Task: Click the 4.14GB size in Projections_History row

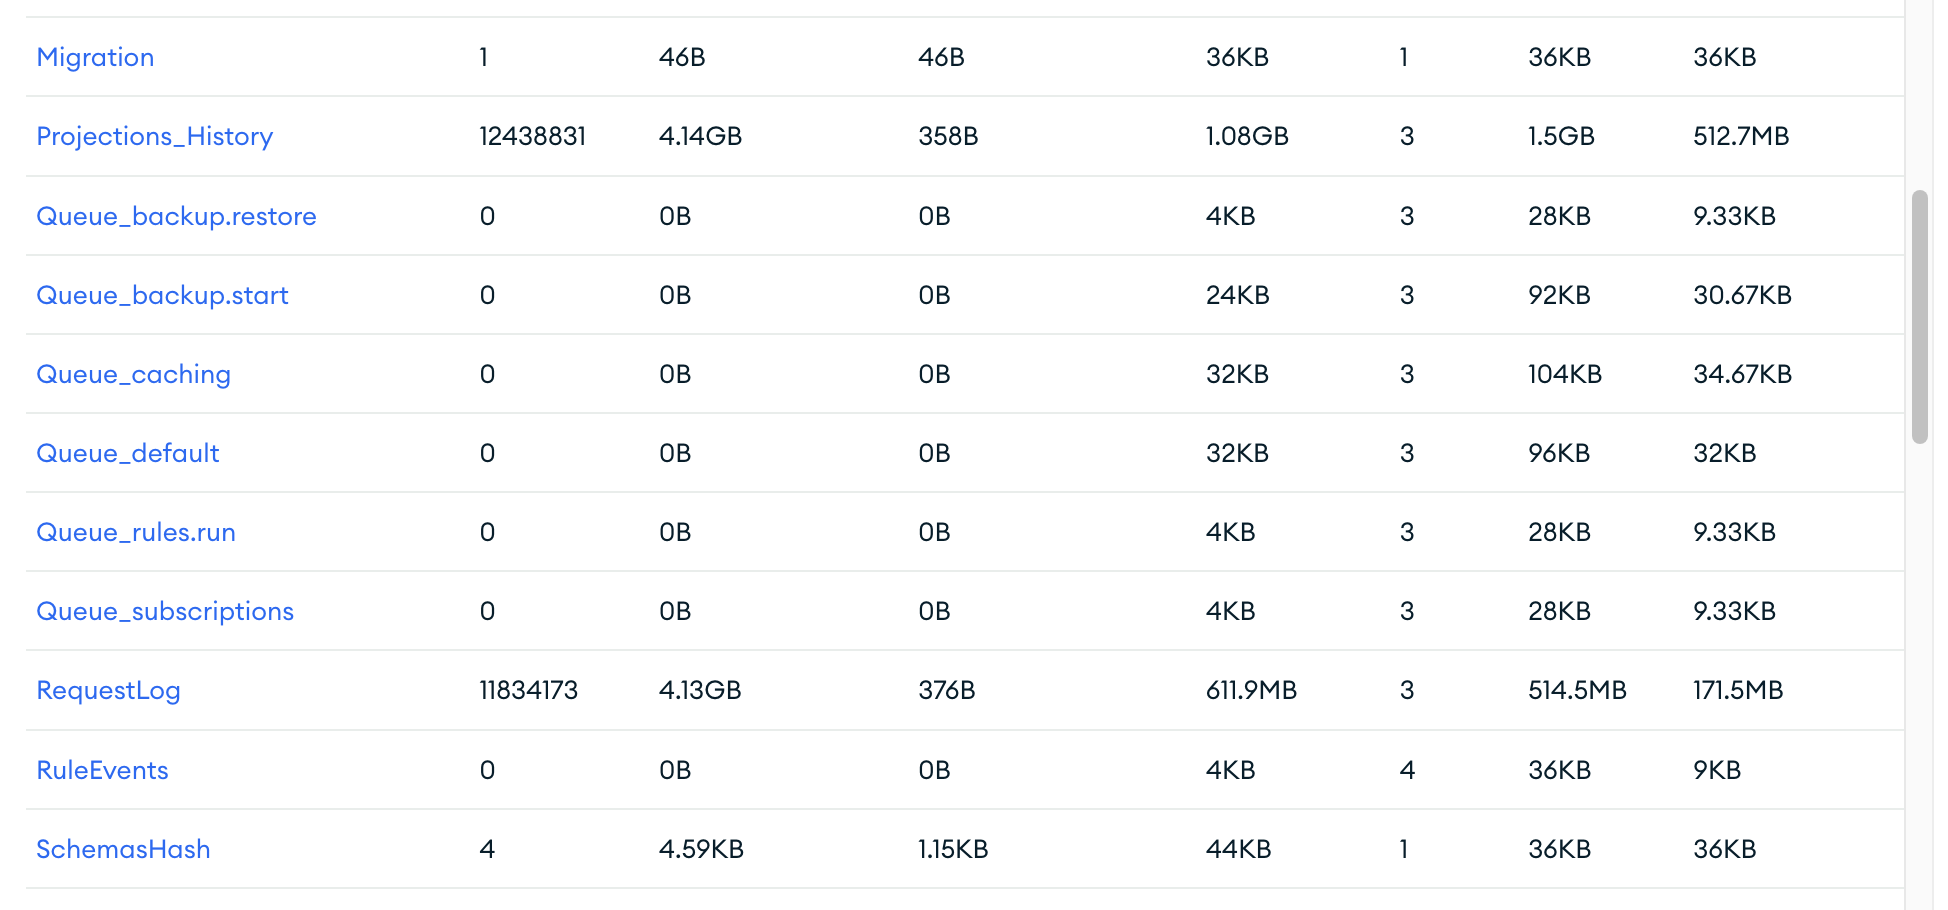Action: pos(700,136)
